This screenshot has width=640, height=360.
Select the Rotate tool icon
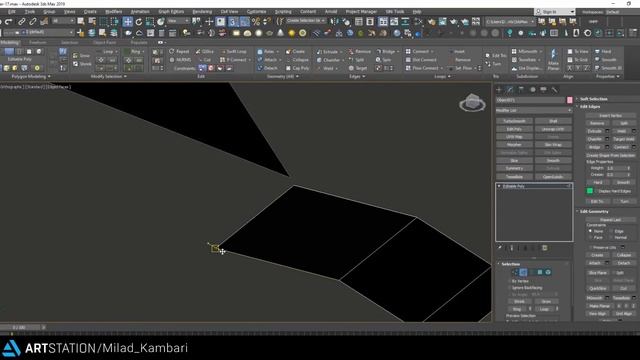tap(139, 22)
